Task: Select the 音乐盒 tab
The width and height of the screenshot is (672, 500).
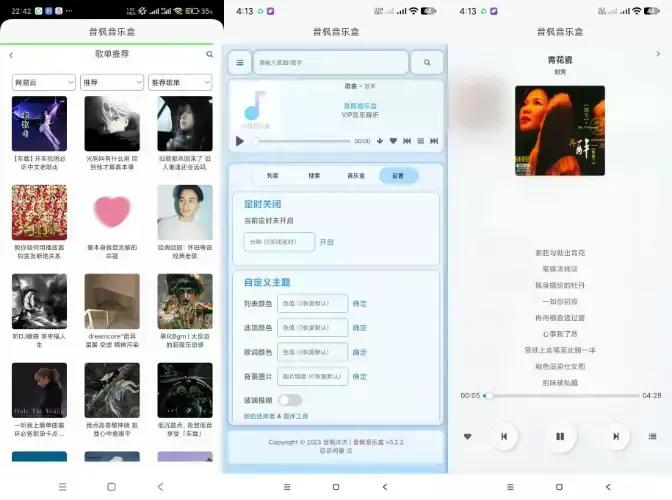Action: (356, 175)
